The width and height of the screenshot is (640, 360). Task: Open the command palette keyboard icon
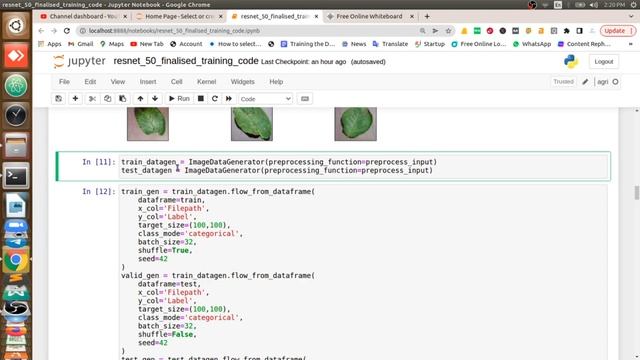305,99
